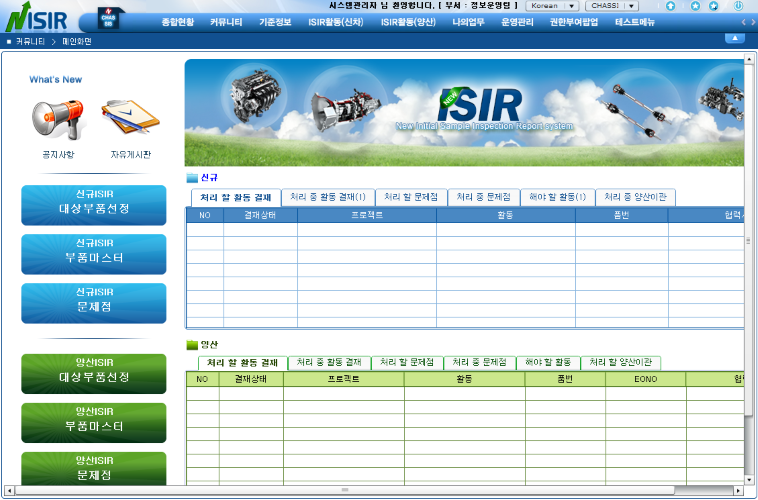Select the 양산 해야 할 활동 tab

pyautogui.click(x=548, y=362)
